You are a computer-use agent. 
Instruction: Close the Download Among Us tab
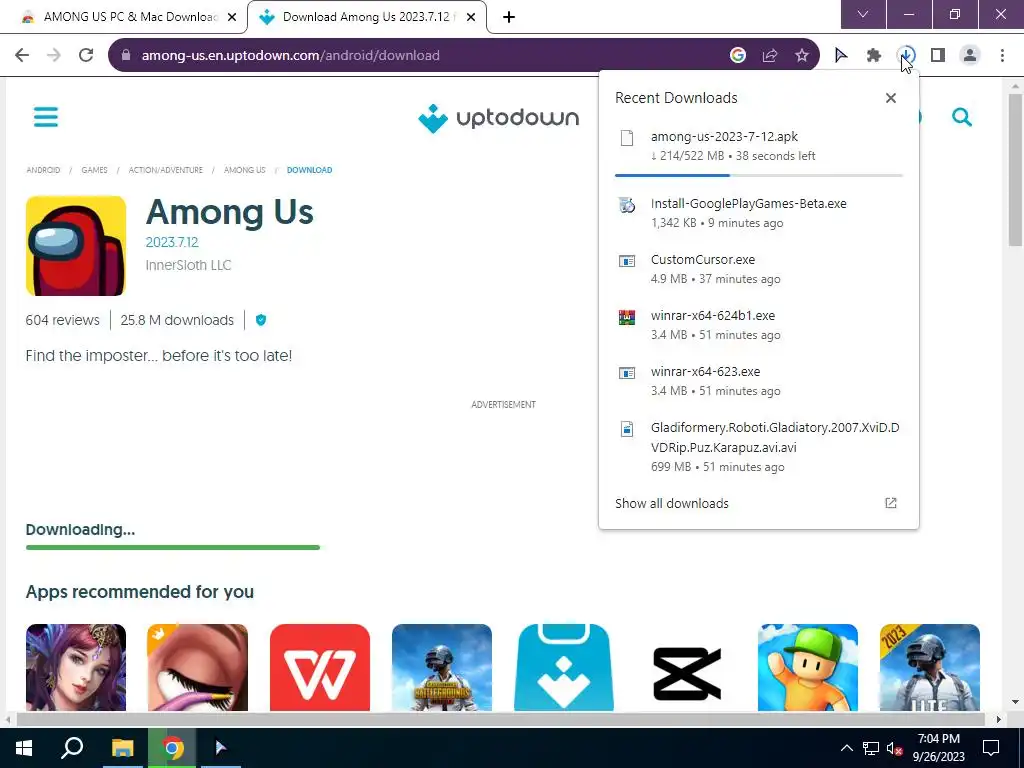tap(471, 18)
